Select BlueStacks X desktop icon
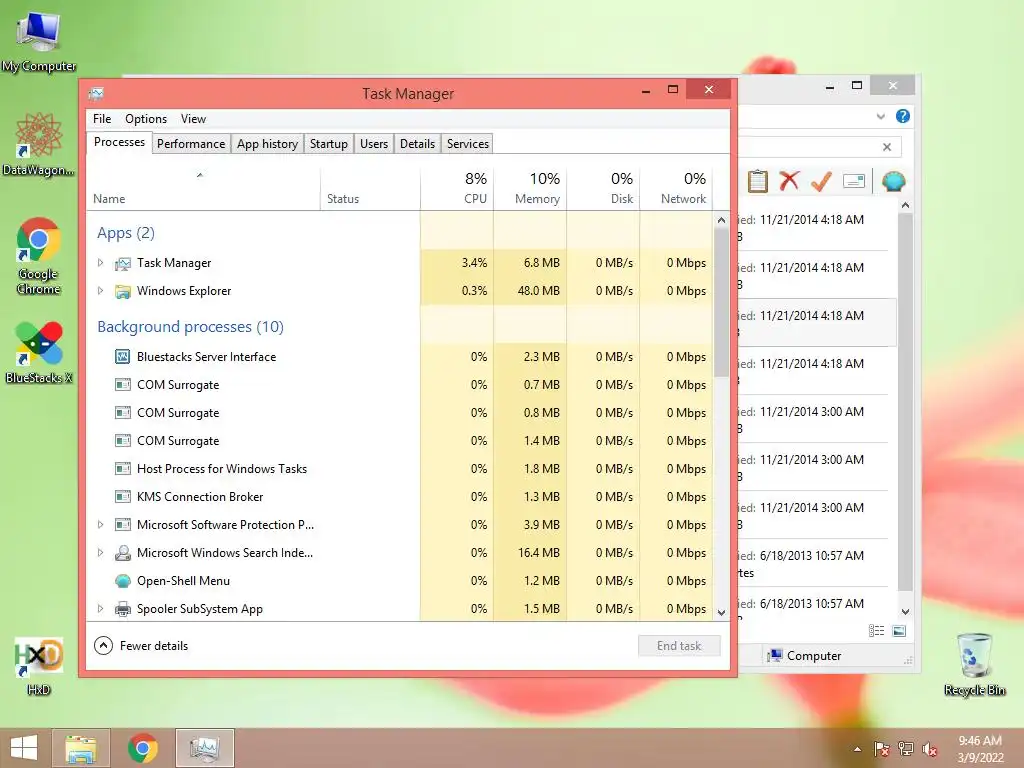This screenshot has width=1024, height=768. click(39, 353)
